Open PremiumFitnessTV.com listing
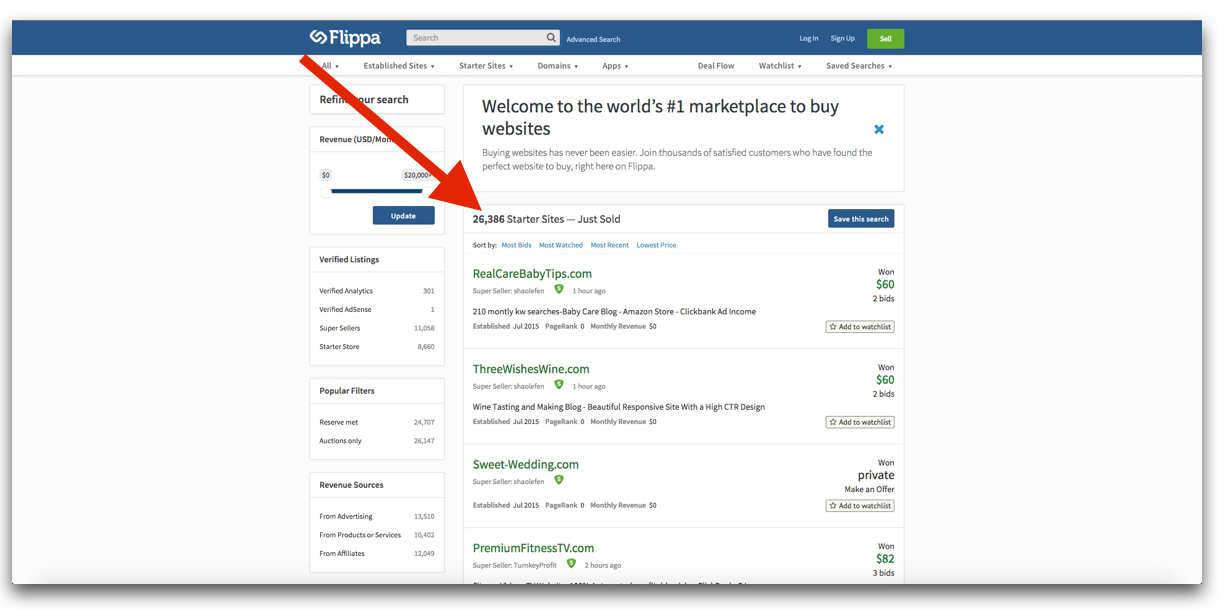Image resolution: width=1224 pixels, height=610 pixels. click(534, 548)
